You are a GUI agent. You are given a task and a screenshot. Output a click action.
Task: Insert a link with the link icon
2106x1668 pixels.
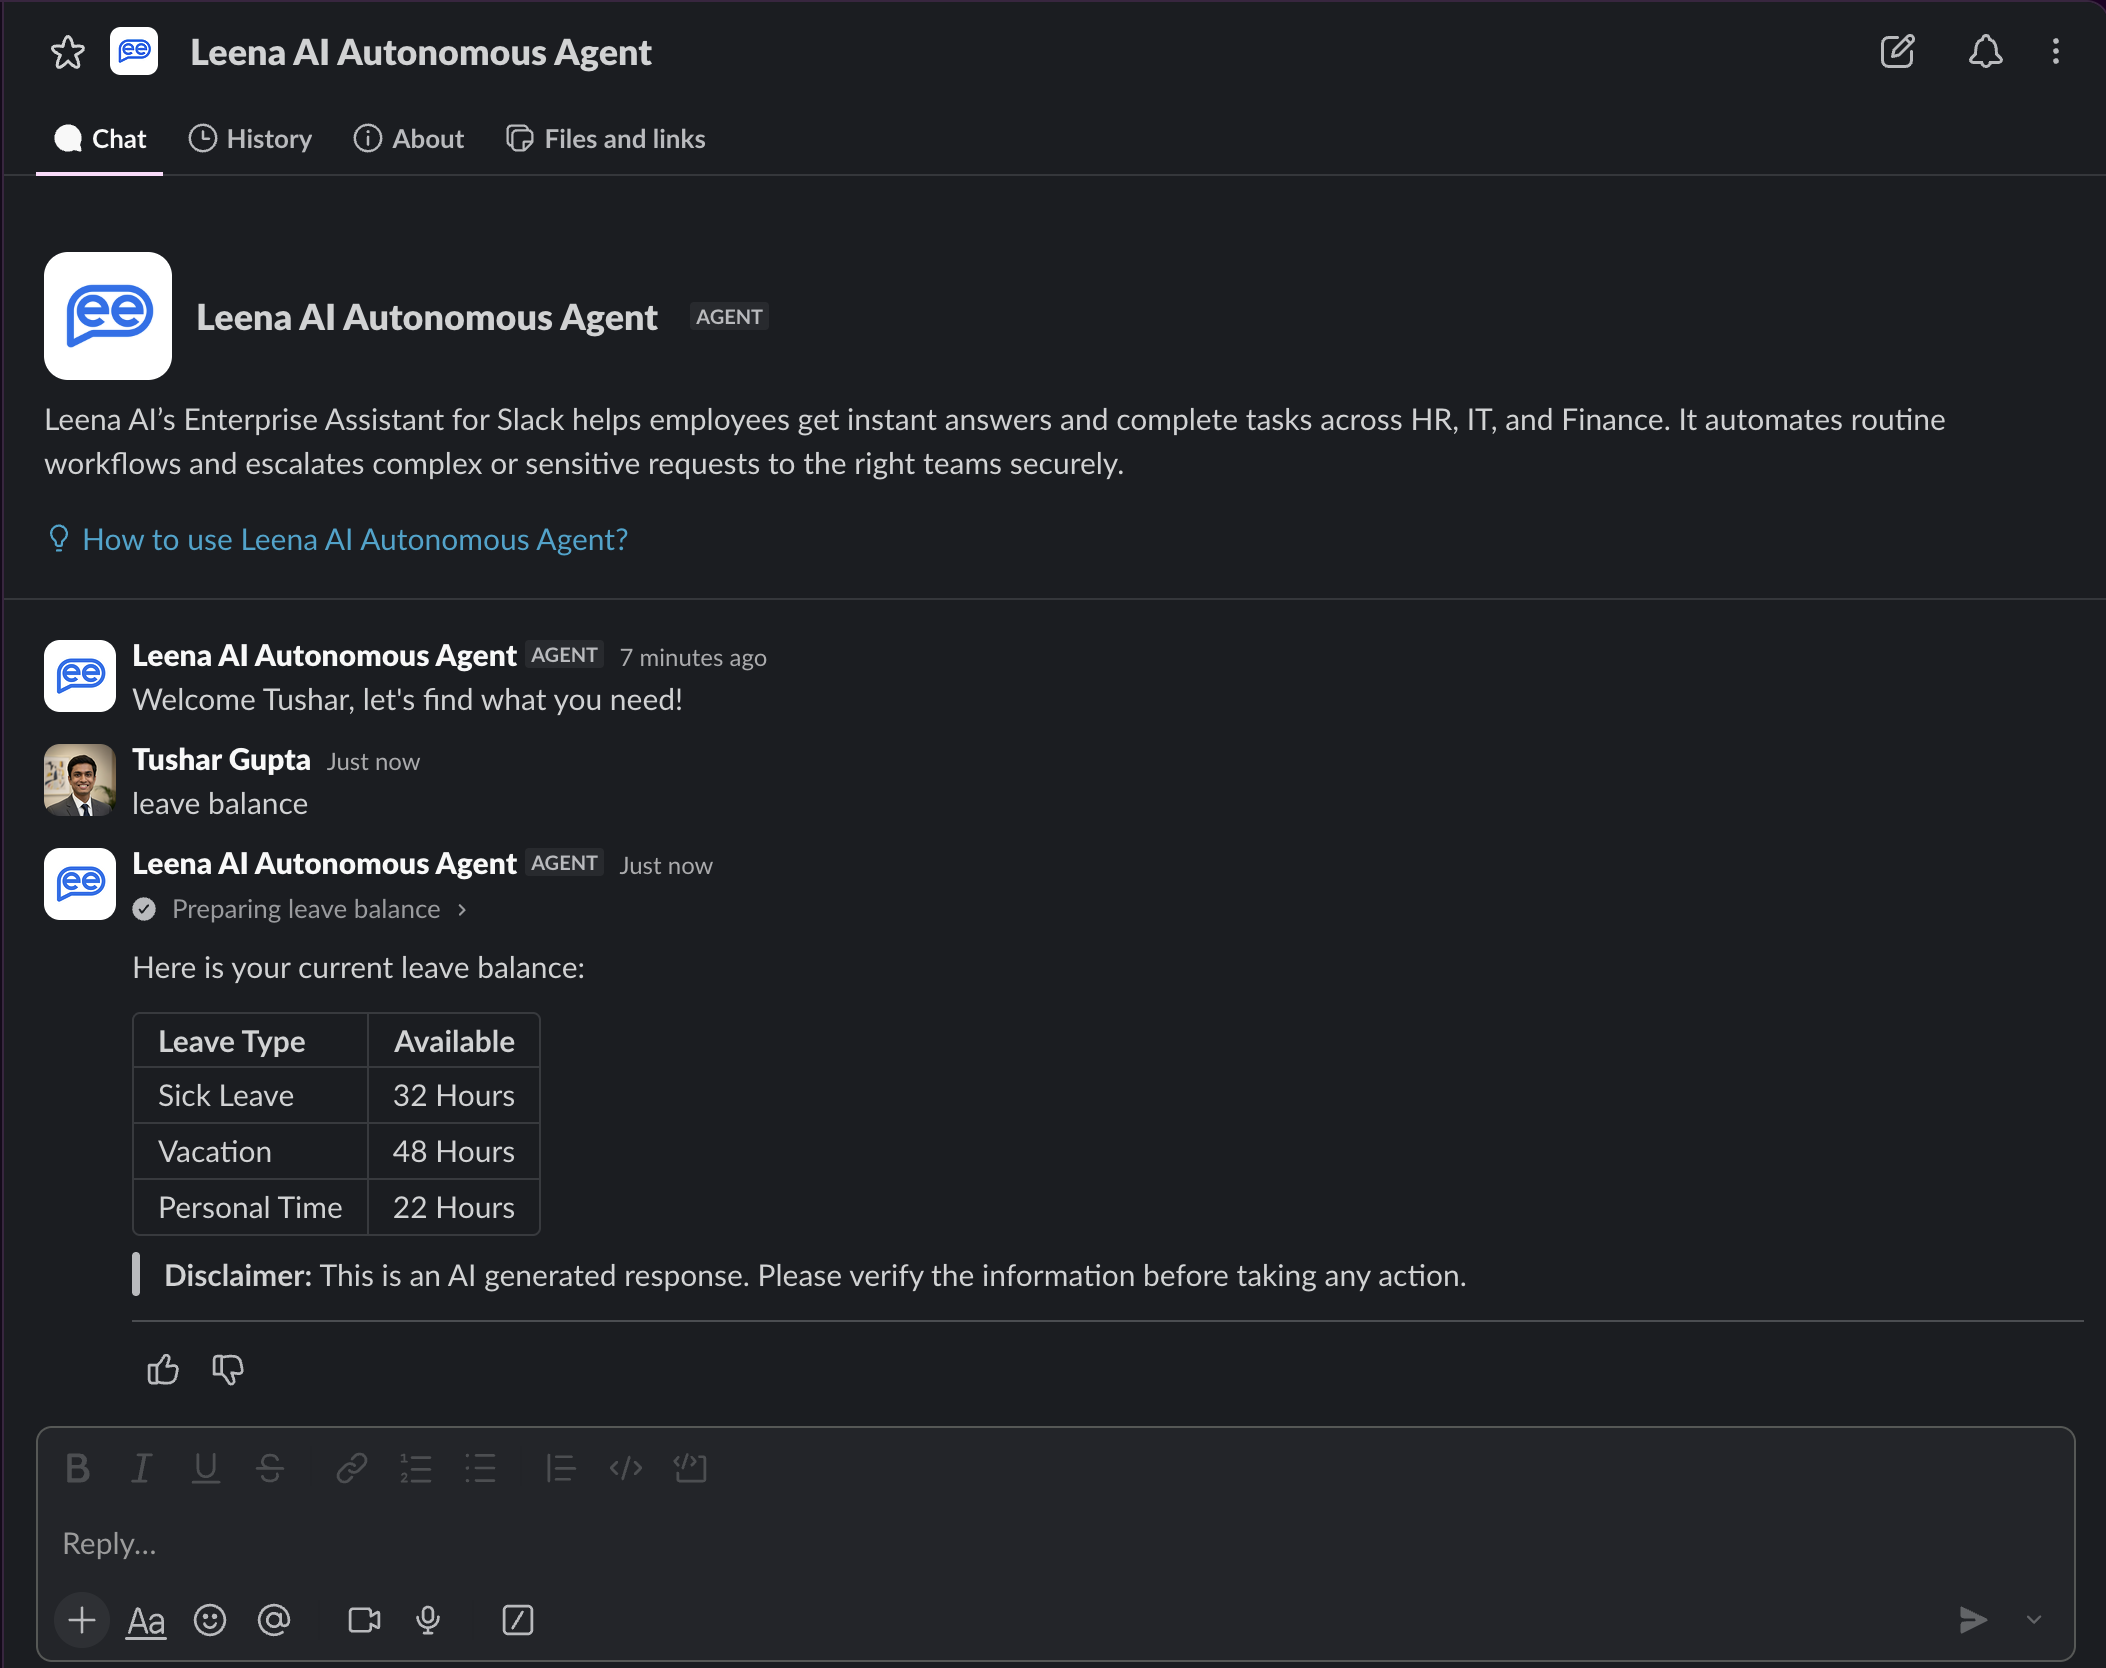(351, 1468)
